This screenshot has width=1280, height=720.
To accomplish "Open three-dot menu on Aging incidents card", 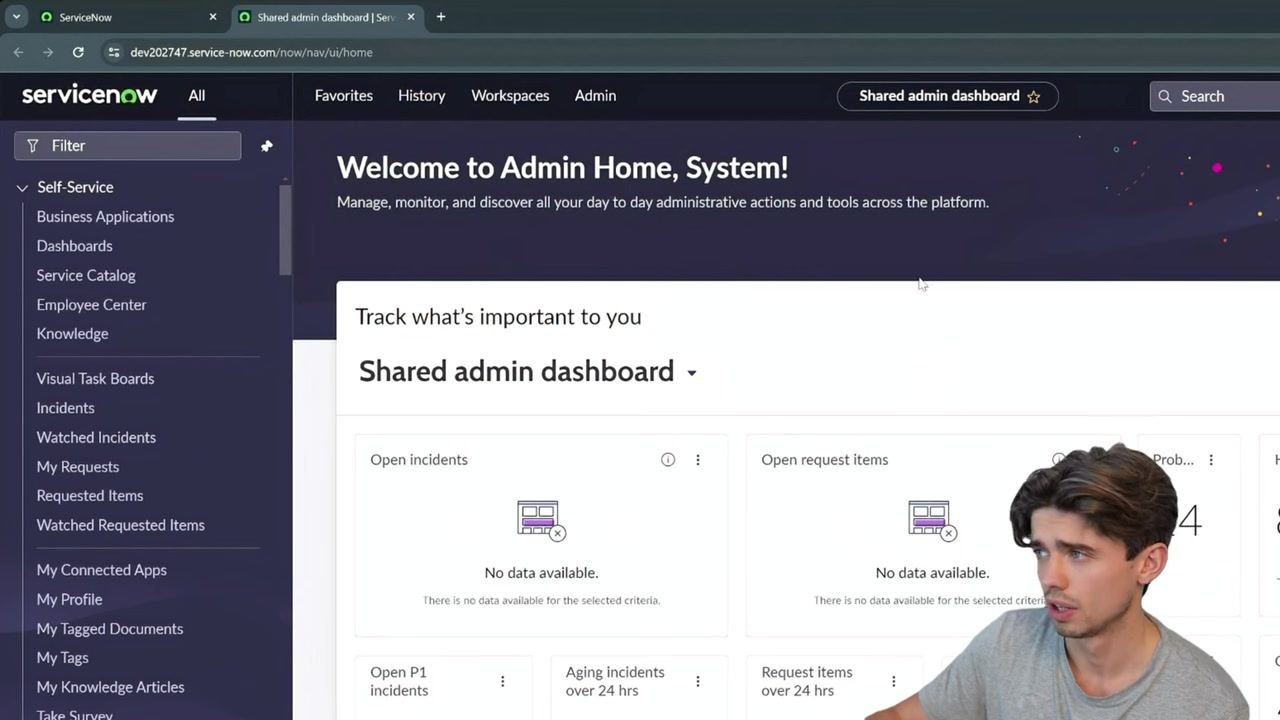I will (698, 681).
